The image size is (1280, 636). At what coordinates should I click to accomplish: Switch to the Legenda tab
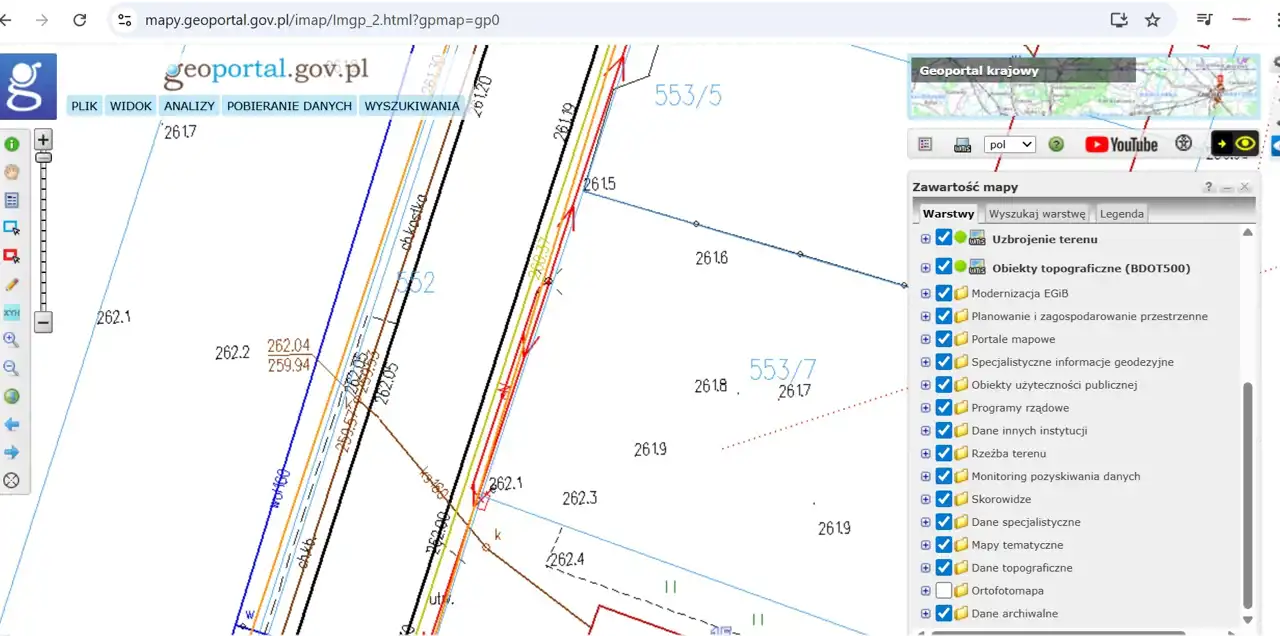1121,213
